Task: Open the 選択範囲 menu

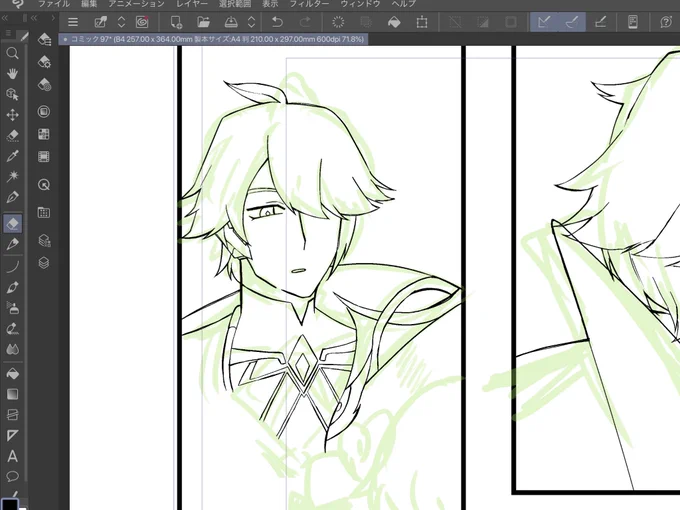Action: pyautogui.click(x=235, y=4)
